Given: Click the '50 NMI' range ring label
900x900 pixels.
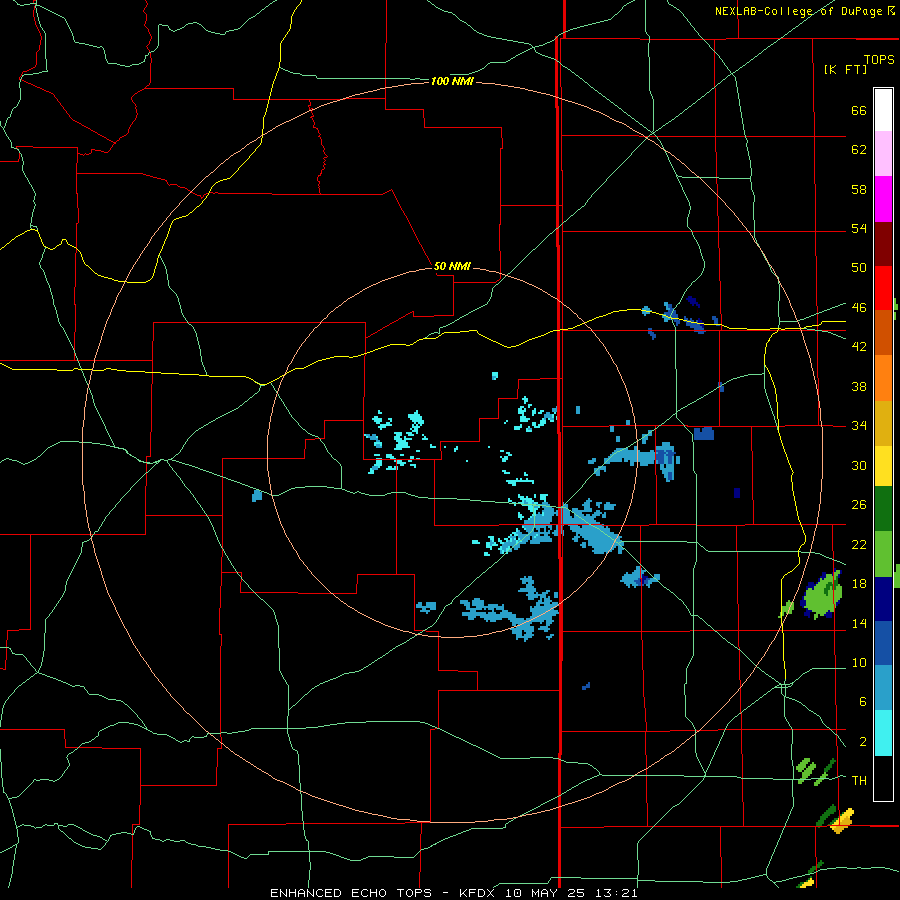Looking at the screenshot, I should coord(452,266).
